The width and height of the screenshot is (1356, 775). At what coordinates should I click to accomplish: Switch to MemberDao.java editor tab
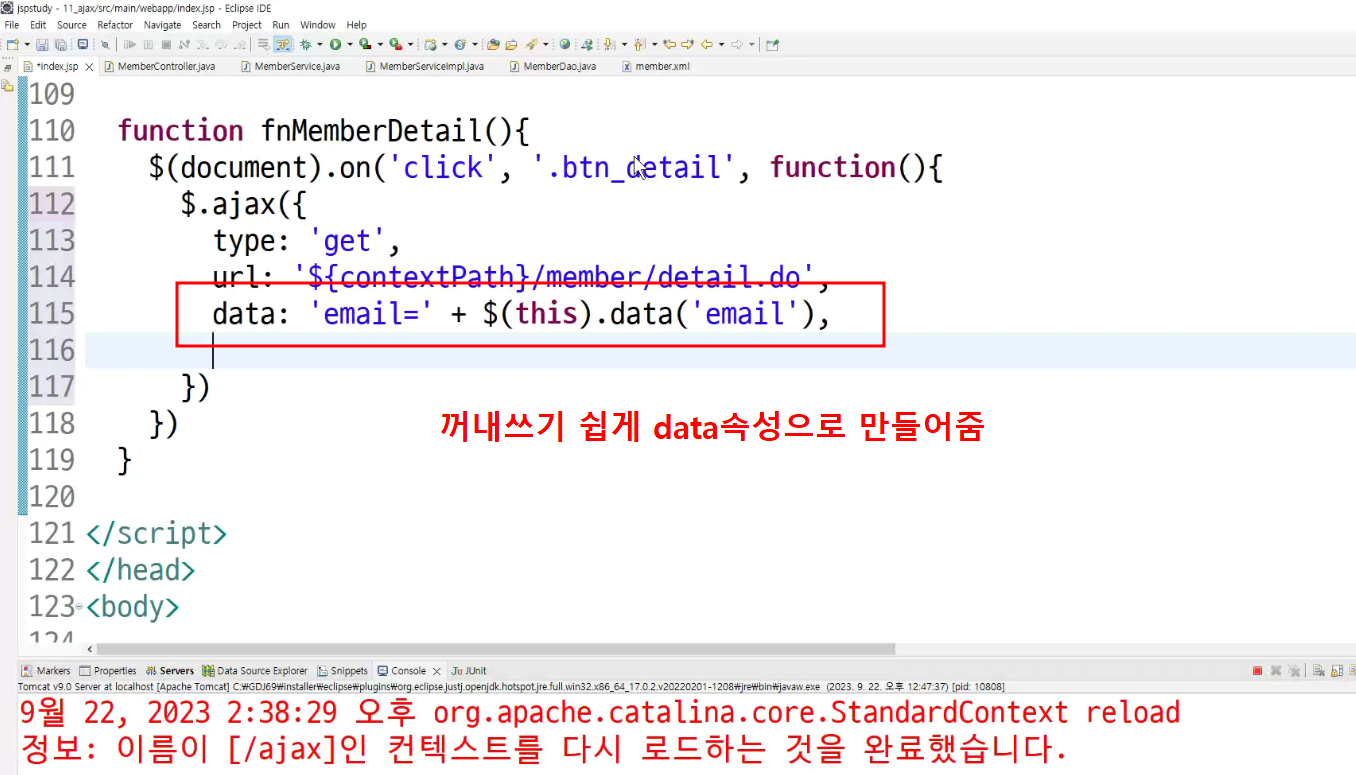coord(553,67)
